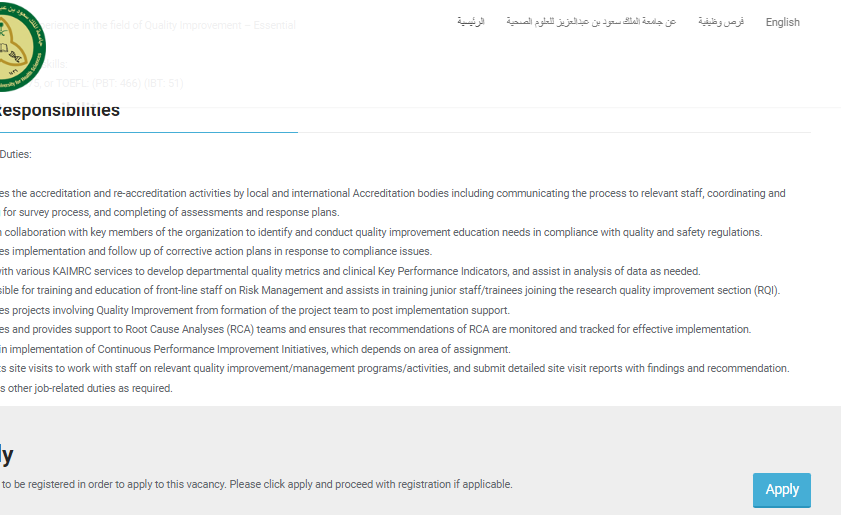Image resolution: width=841 pixels, height=515 pixels.
Task: Click the "Duties:" label
Action: [16, 154]
